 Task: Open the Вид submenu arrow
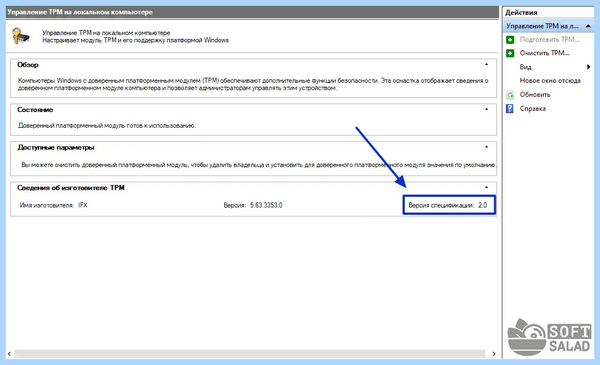[x=589, y=67]
